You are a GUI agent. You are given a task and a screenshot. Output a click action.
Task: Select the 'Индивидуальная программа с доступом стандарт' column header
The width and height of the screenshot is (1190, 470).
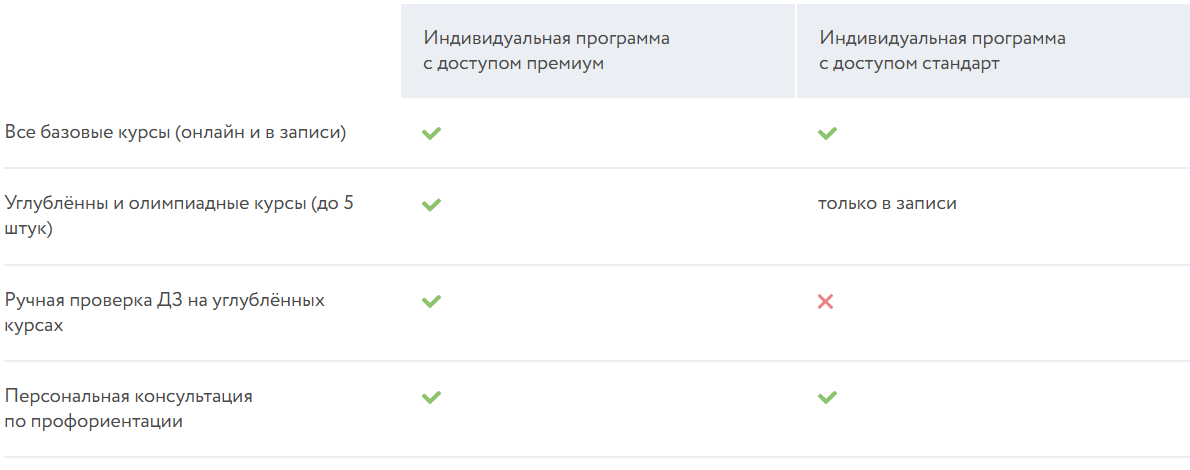[x=942, y=51]
